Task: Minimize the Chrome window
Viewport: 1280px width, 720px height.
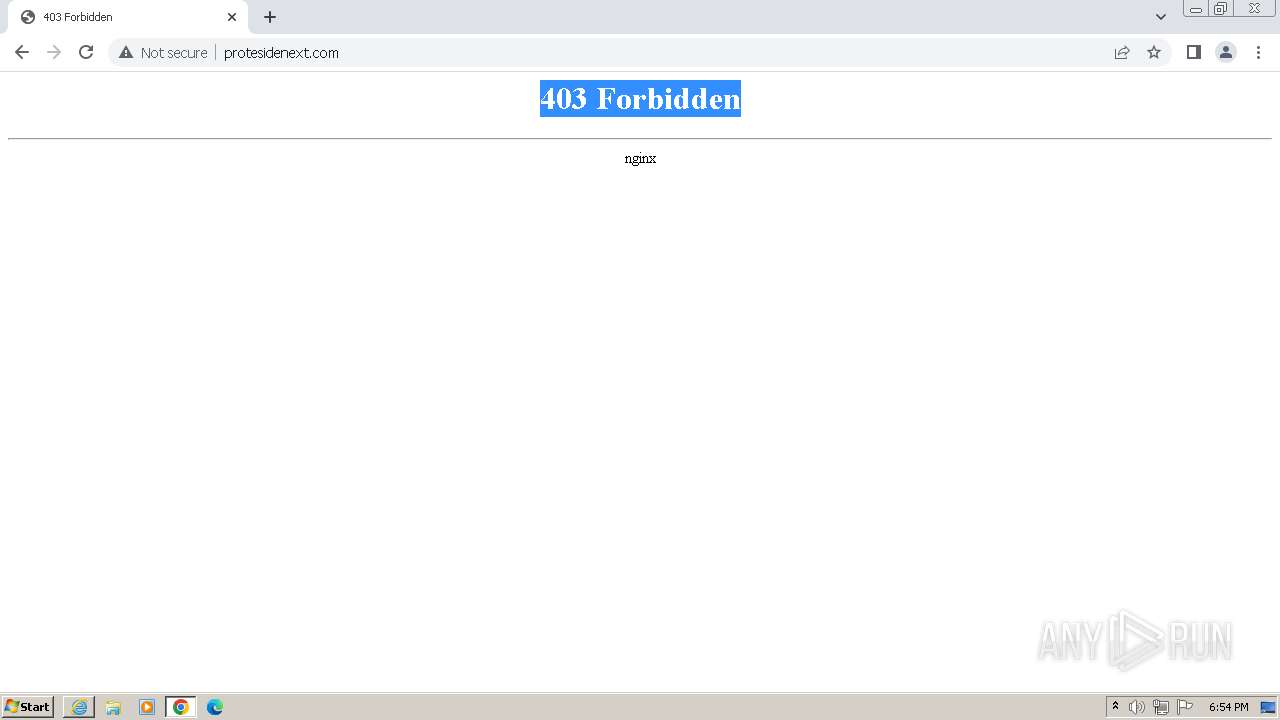Action: (1196, 9)
